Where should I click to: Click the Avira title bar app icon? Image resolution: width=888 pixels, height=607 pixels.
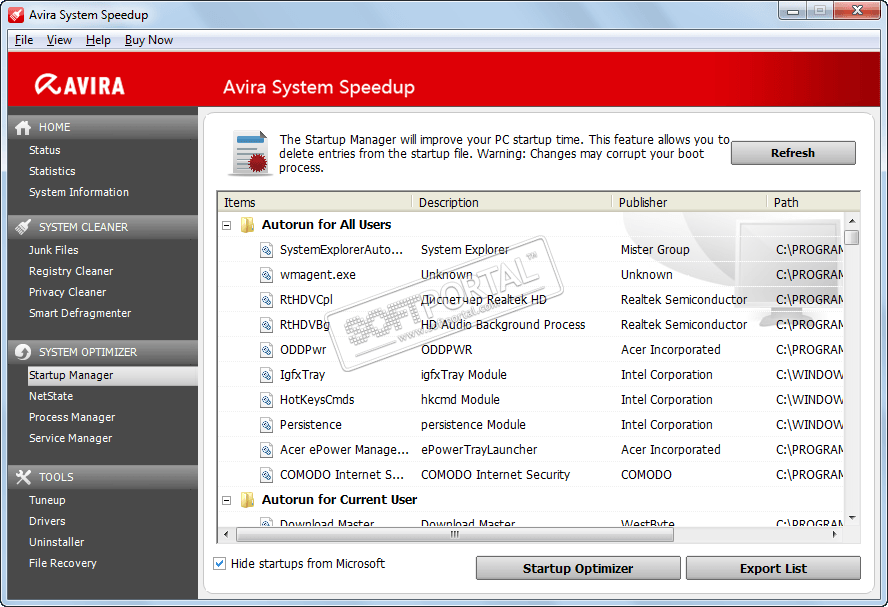[16, 15]
